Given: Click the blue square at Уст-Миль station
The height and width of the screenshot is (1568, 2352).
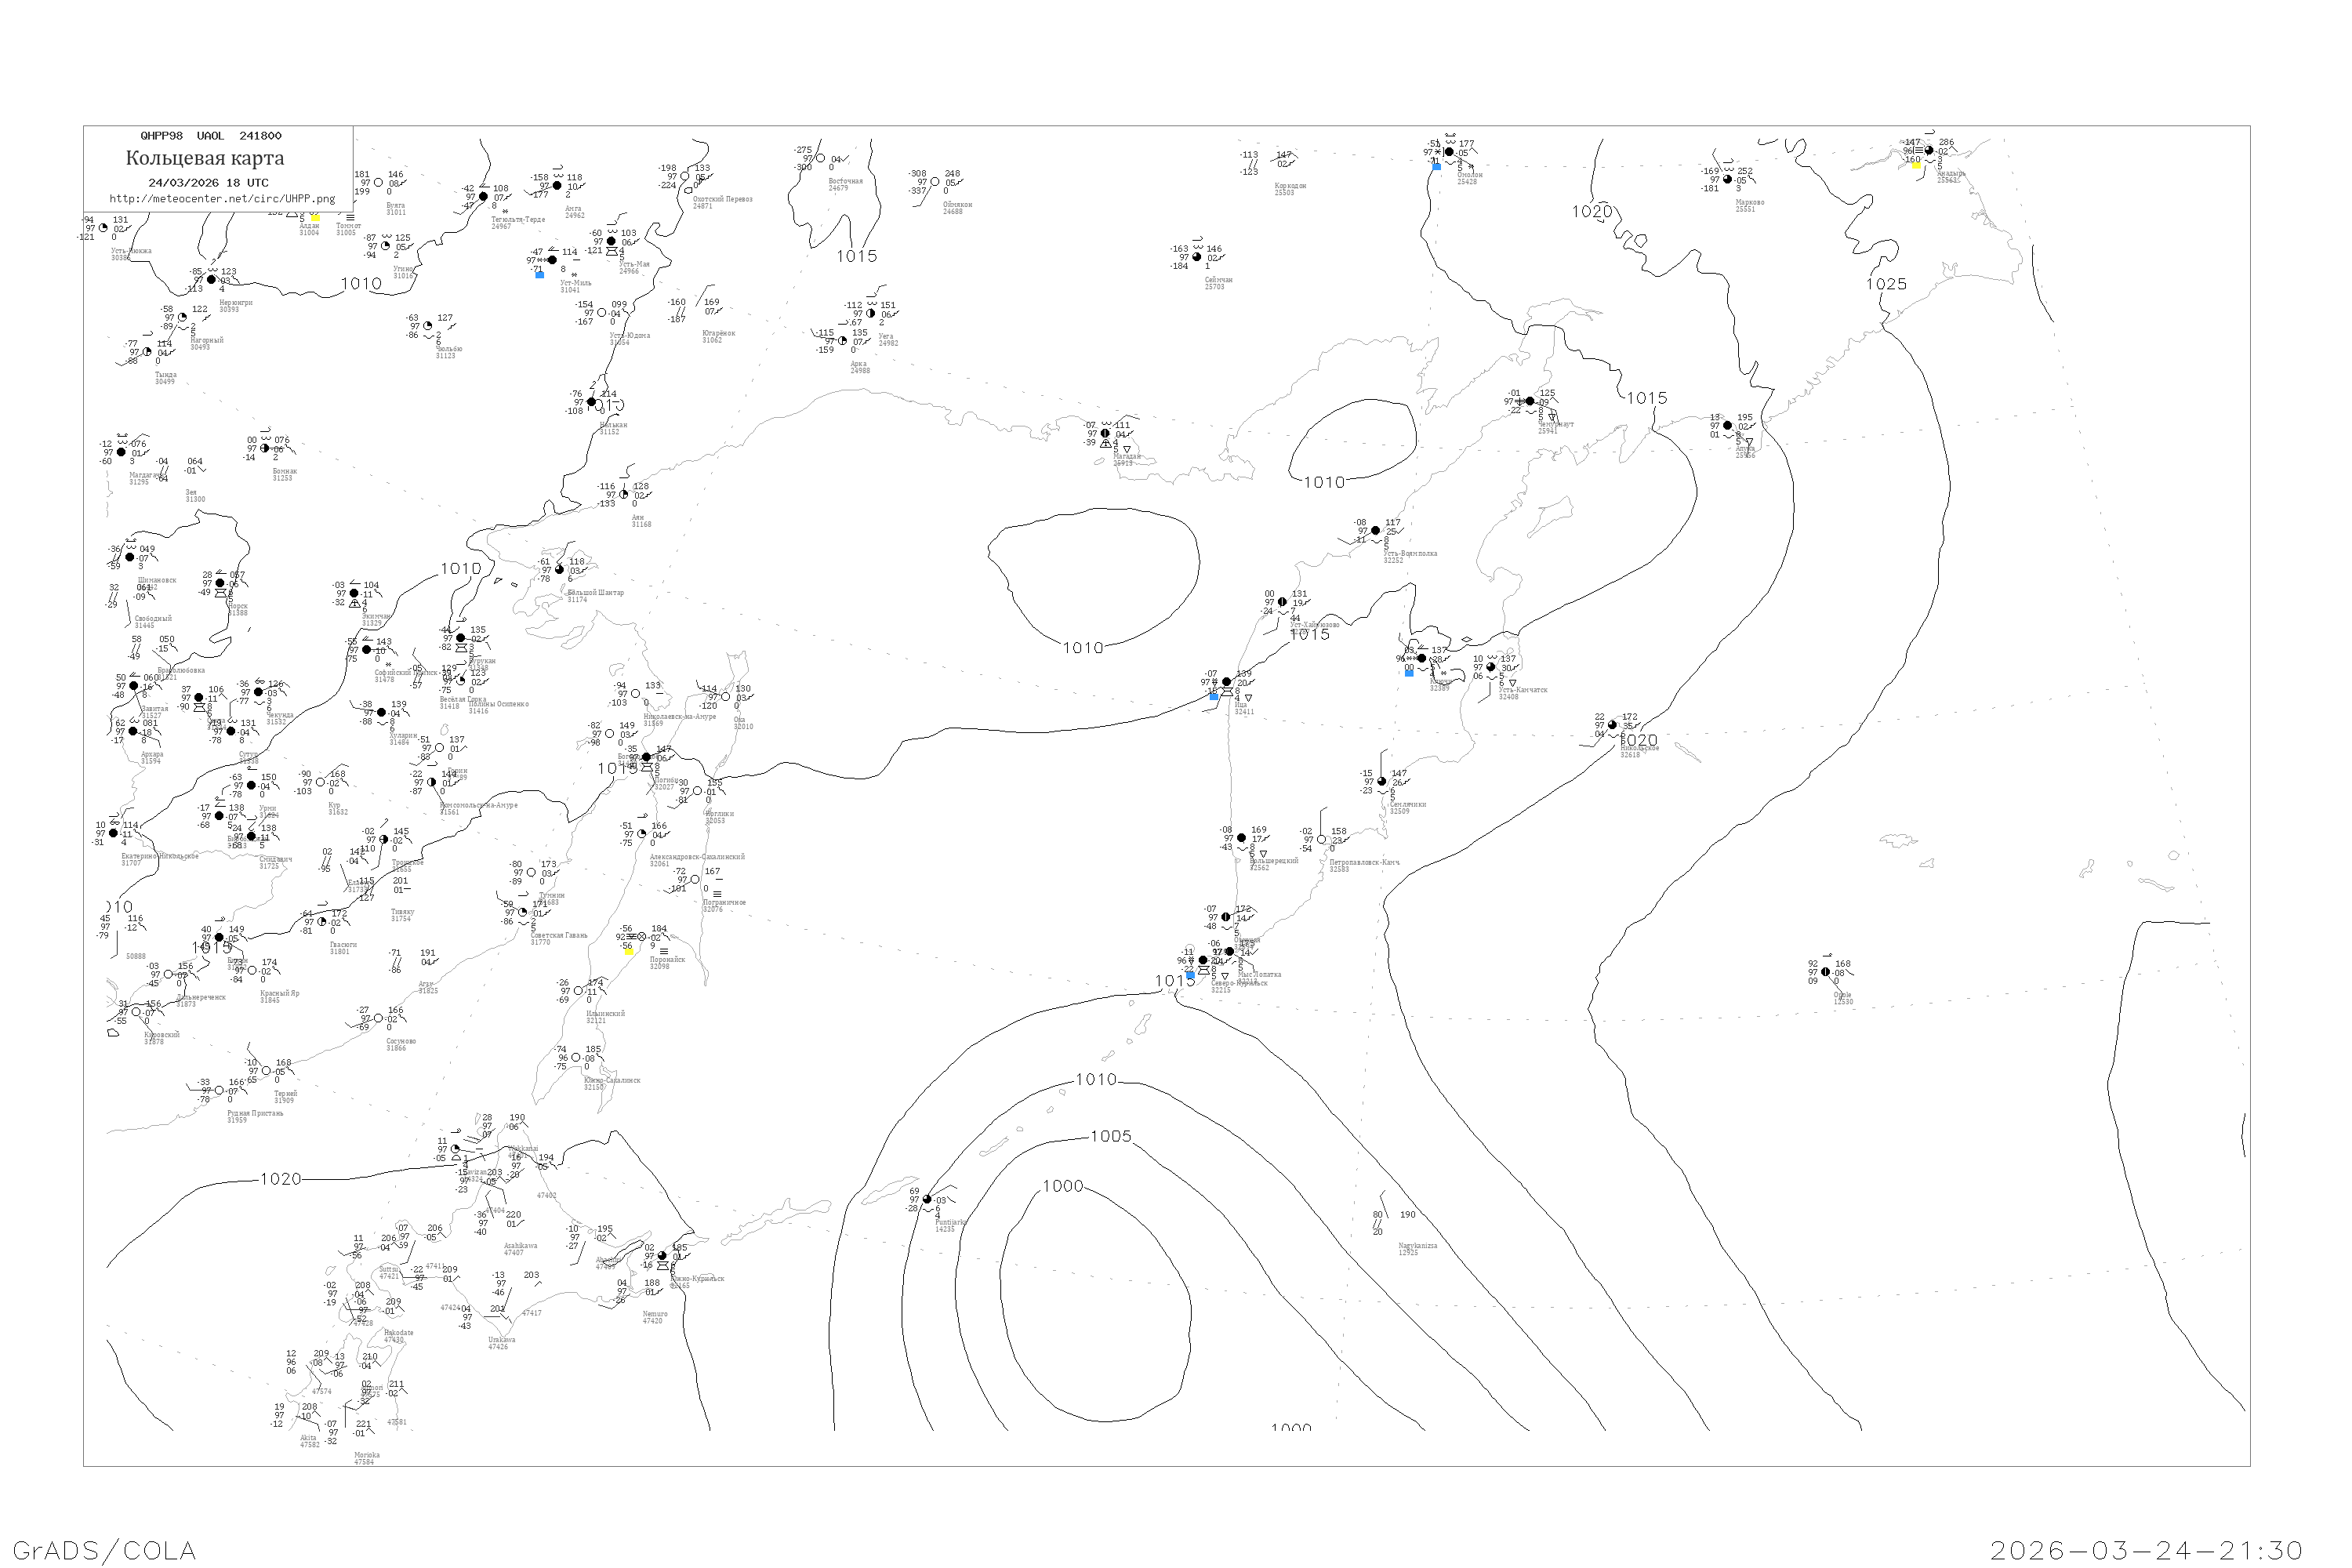Looking at the screenshot, I should [540, 274].
